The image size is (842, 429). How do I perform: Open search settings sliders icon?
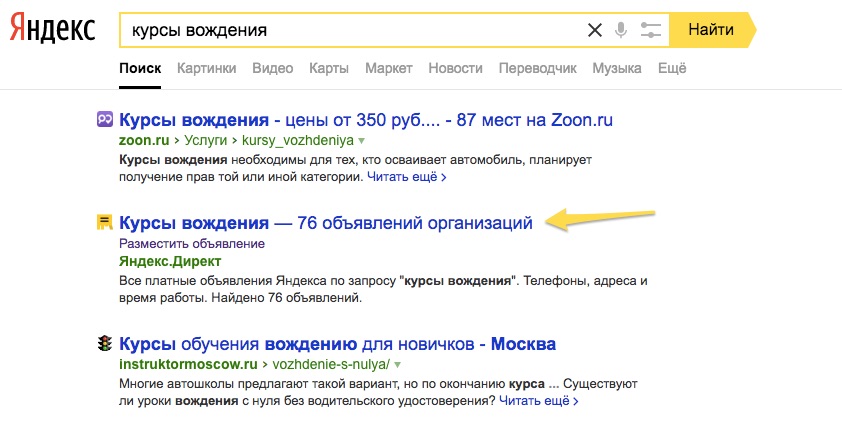point(651,30)
